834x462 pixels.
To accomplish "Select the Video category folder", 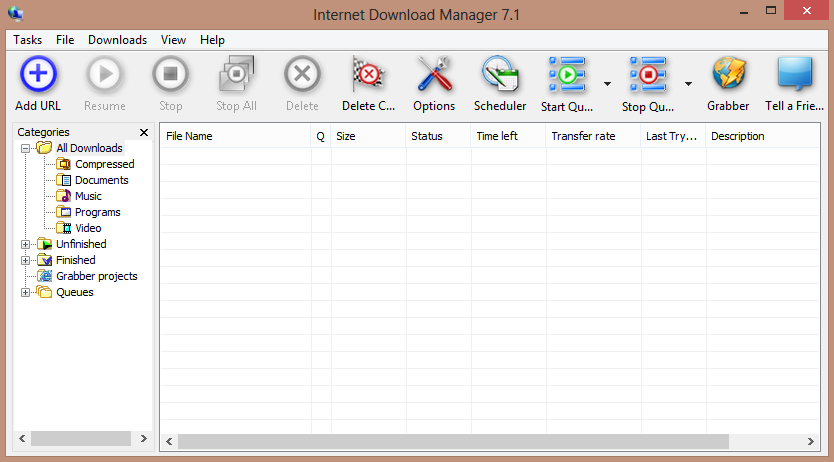I will 79,228.
